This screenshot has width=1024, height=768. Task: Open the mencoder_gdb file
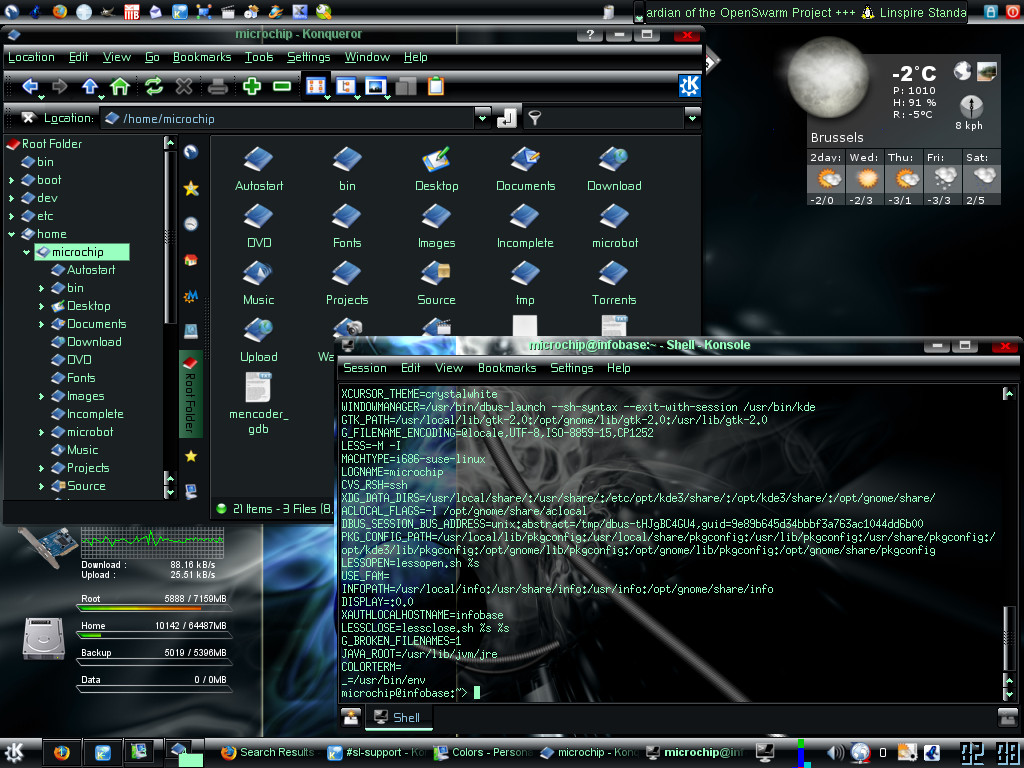259,404
